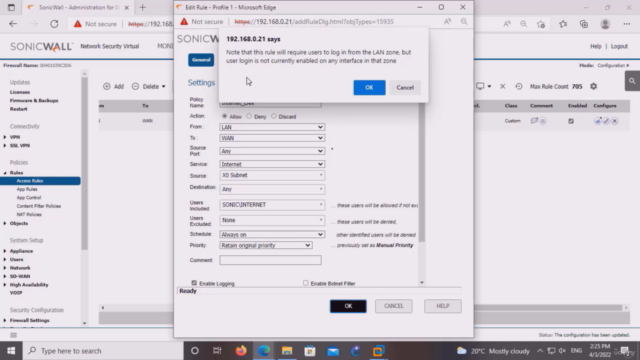The image size is (640, 360).
Task: Open the Priority dropdown
Action: click(x=266, y=245)
